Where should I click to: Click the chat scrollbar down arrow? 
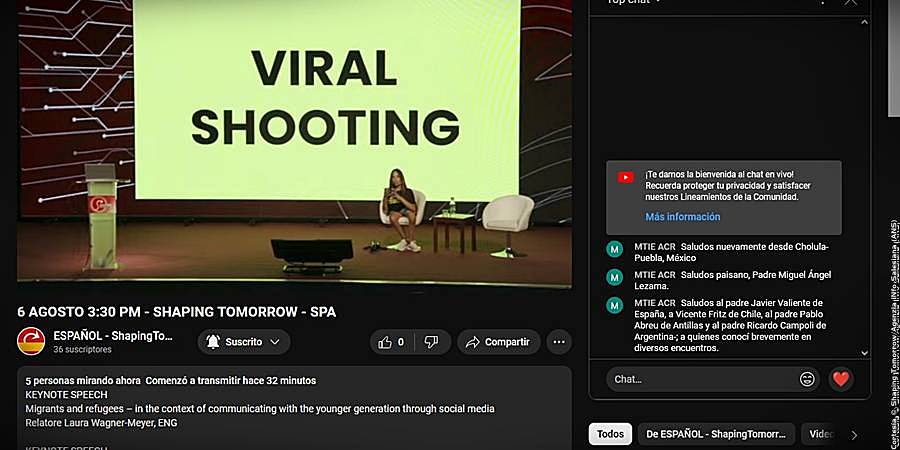[864, 353]
